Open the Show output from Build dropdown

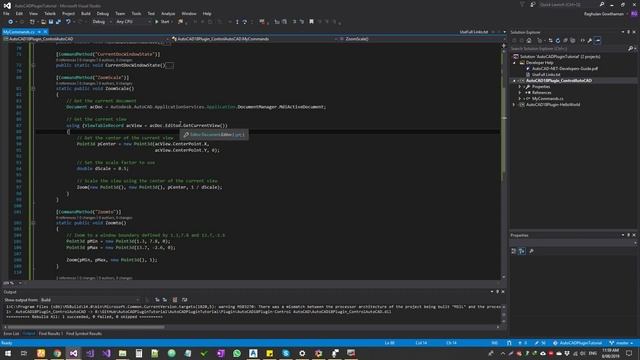coord(90,300)
